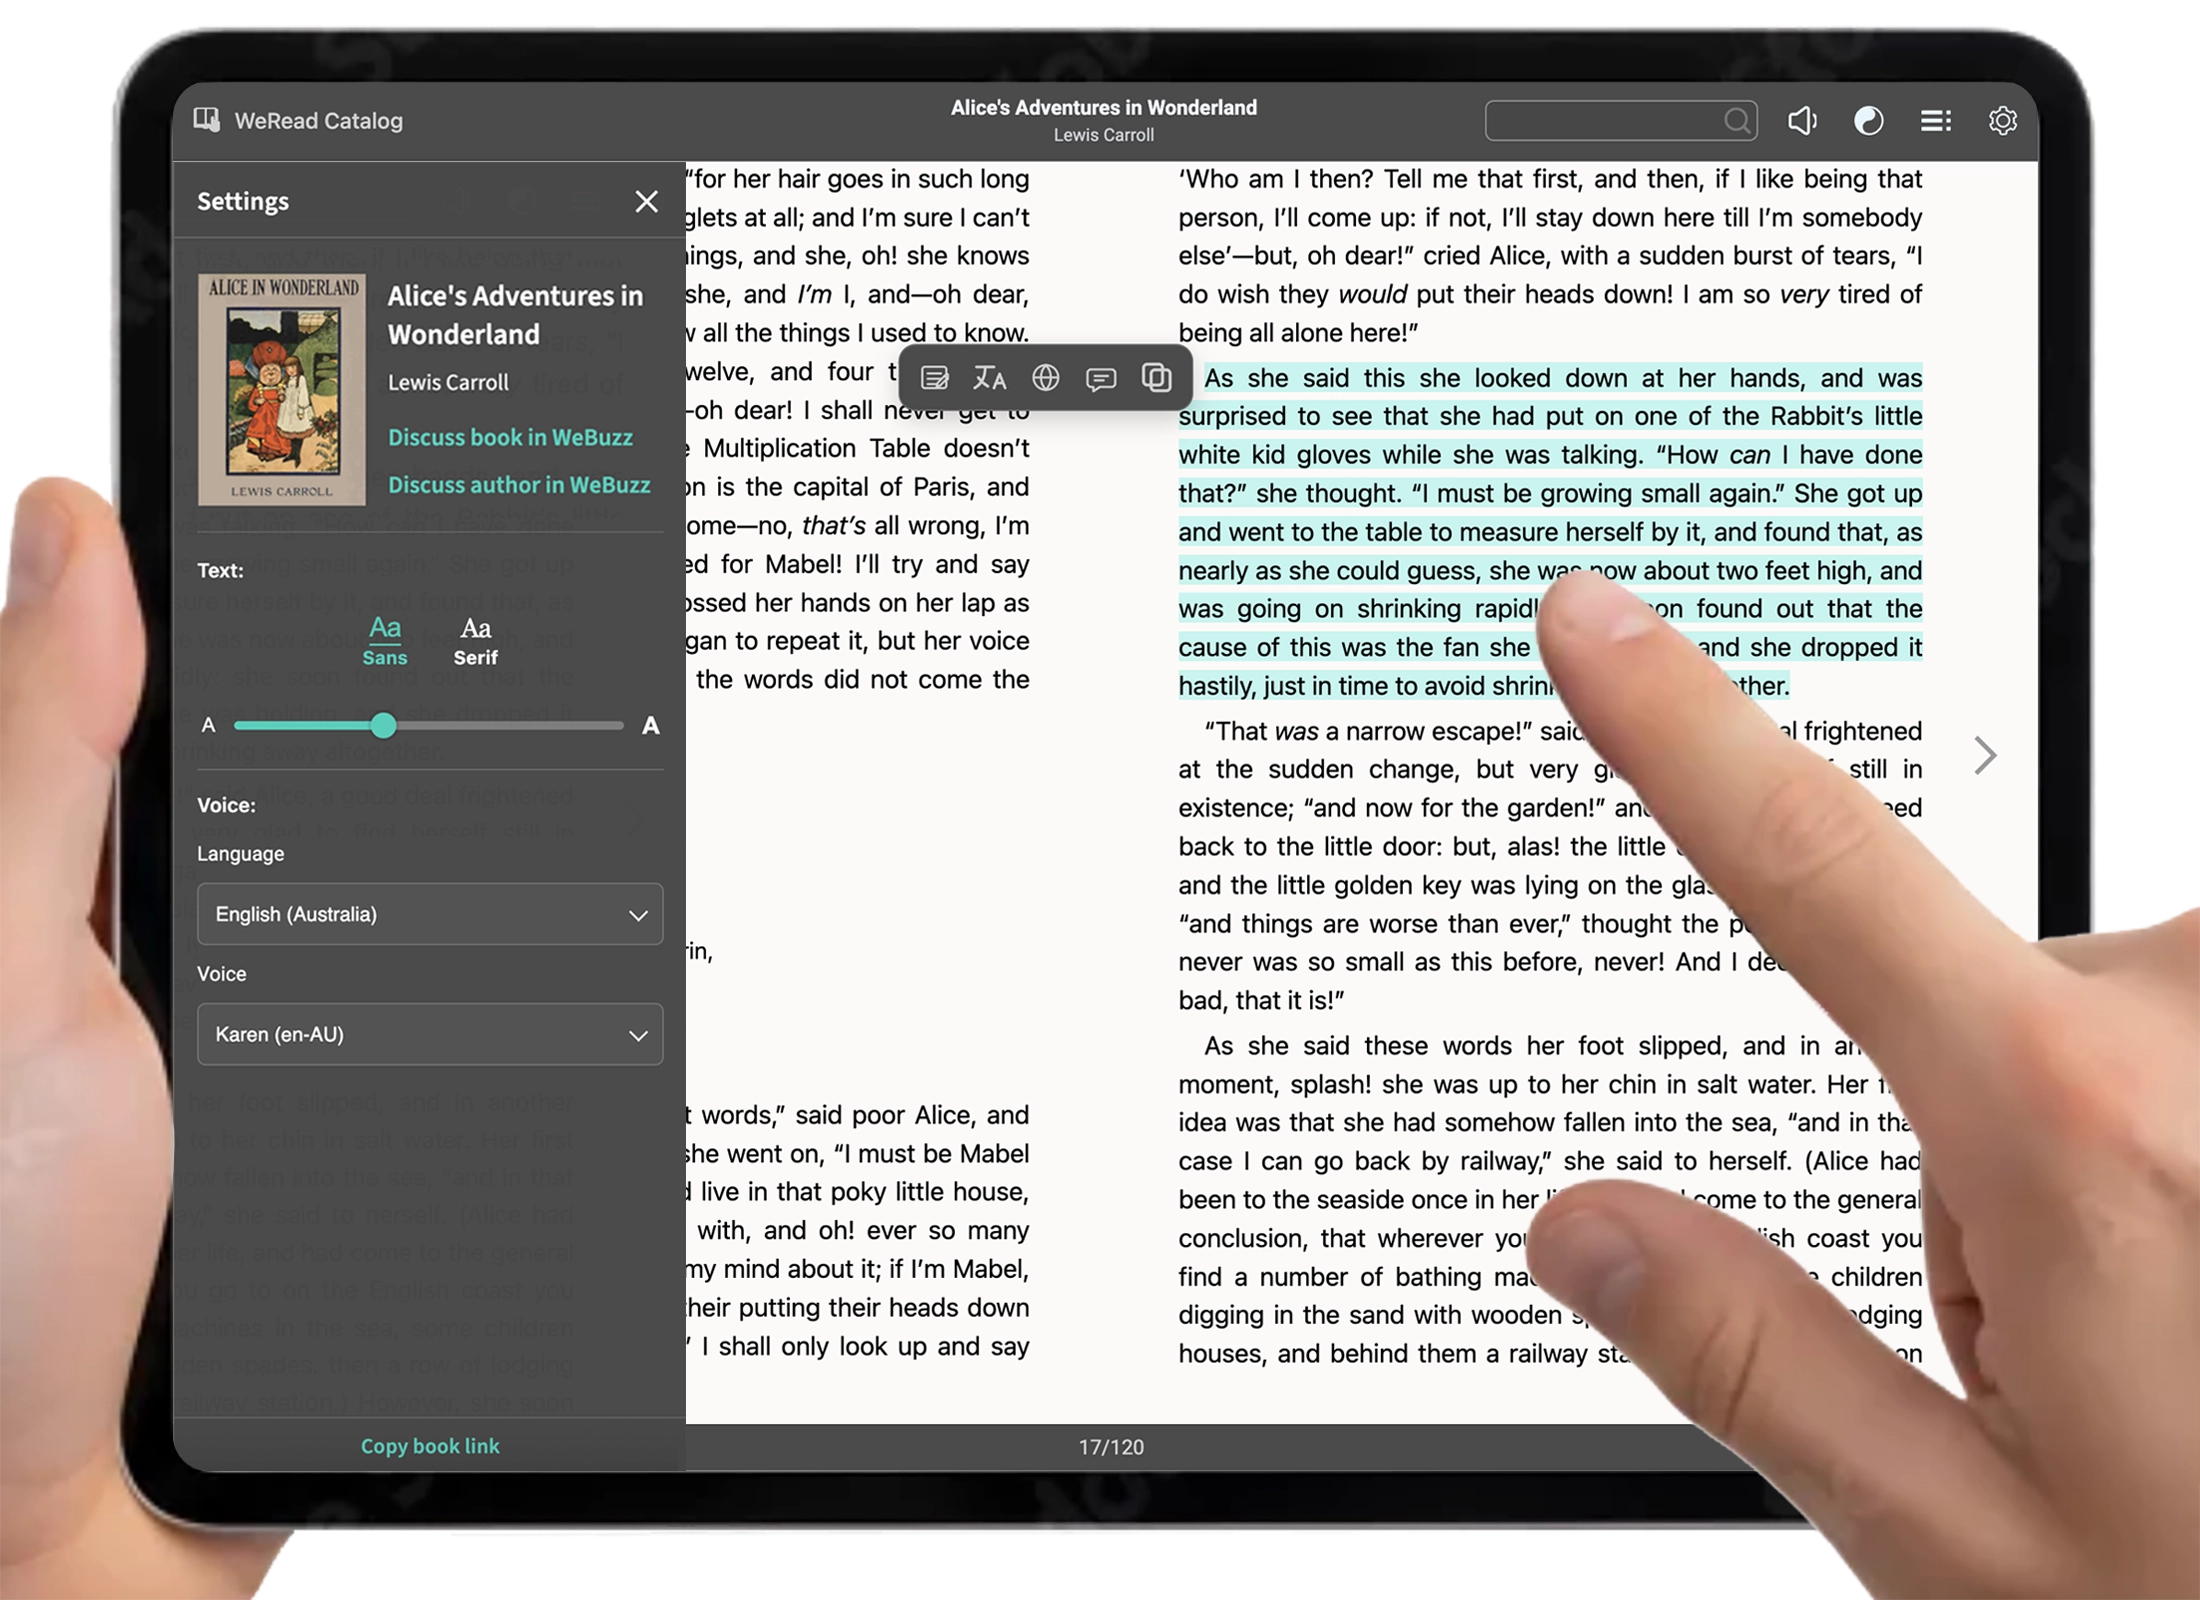The image size is (2200, 1600).
Task: Click the Lewis Carroll author name in Settings
Action: 448,382
